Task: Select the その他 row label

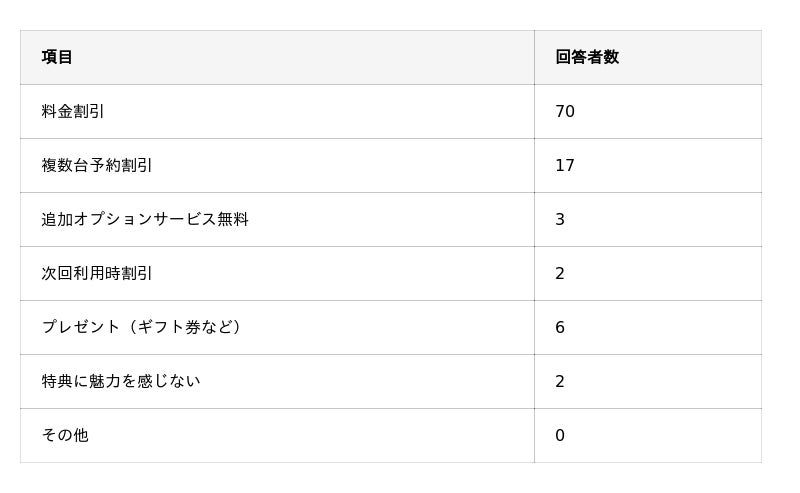Action: coord(65,435)
